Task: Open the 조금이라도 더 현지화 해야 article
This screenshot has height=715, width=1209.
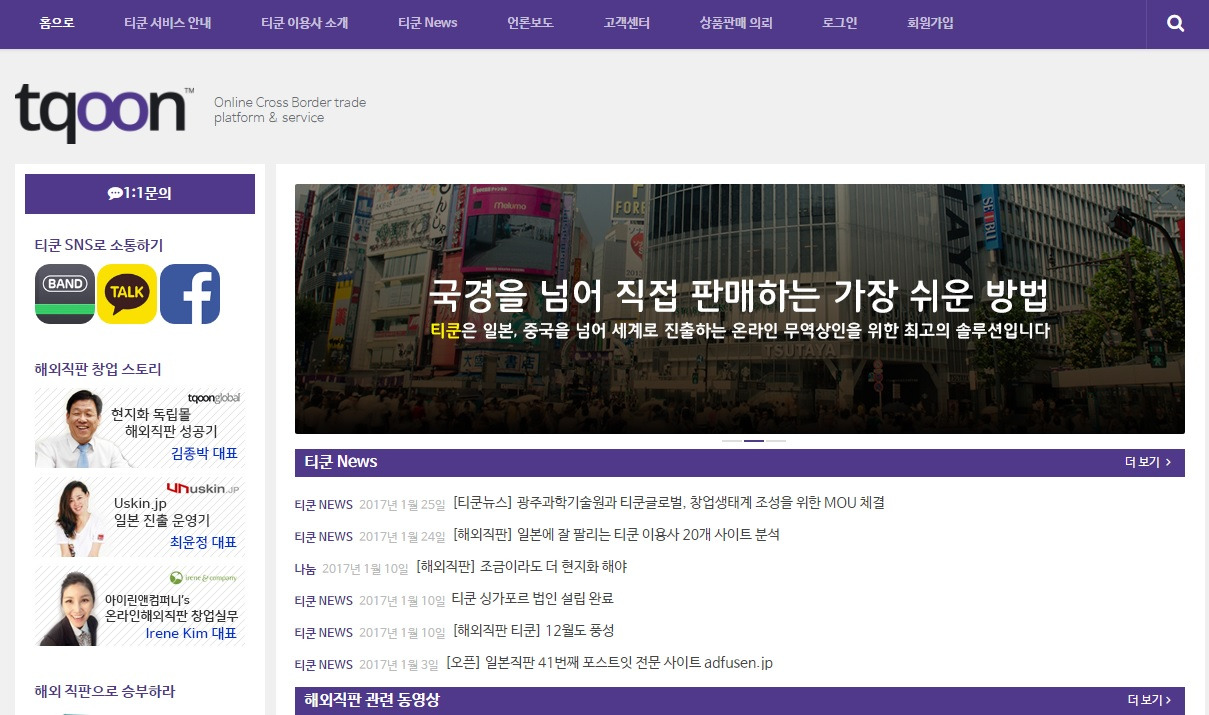Action: coord(521,566)
